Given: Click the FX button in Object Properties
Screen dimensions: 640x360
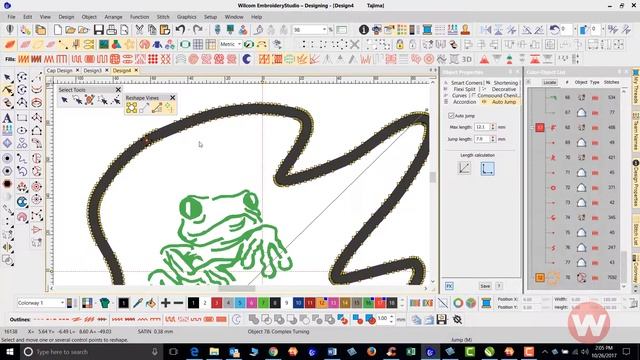Looking at the screenshot, I should [449, 286].
